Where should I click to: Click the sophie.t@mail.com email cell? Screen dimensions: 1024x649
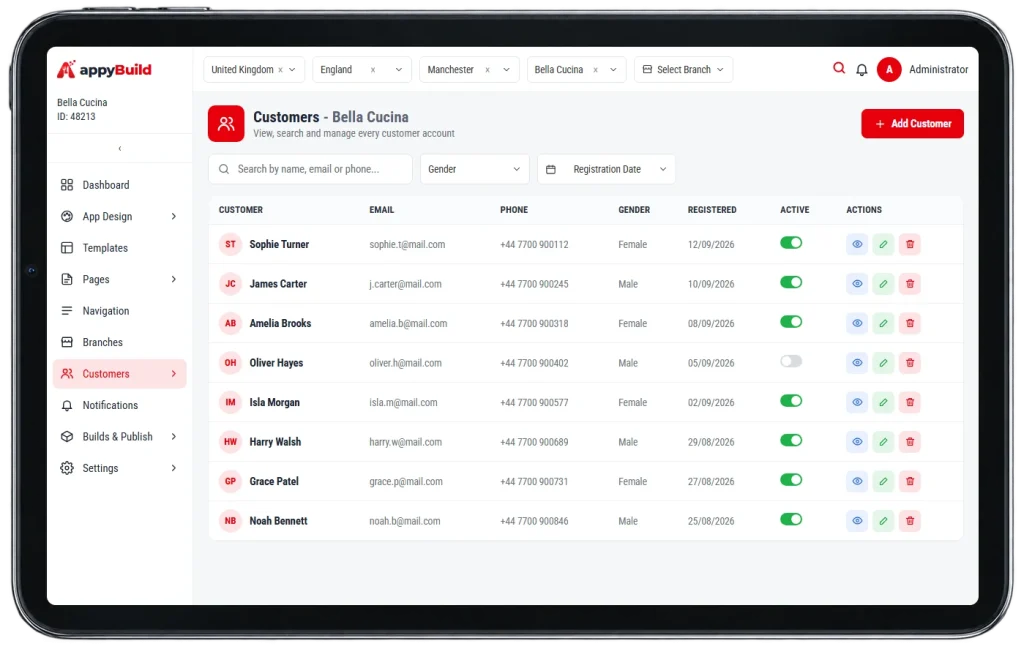(x=407, y=244)
